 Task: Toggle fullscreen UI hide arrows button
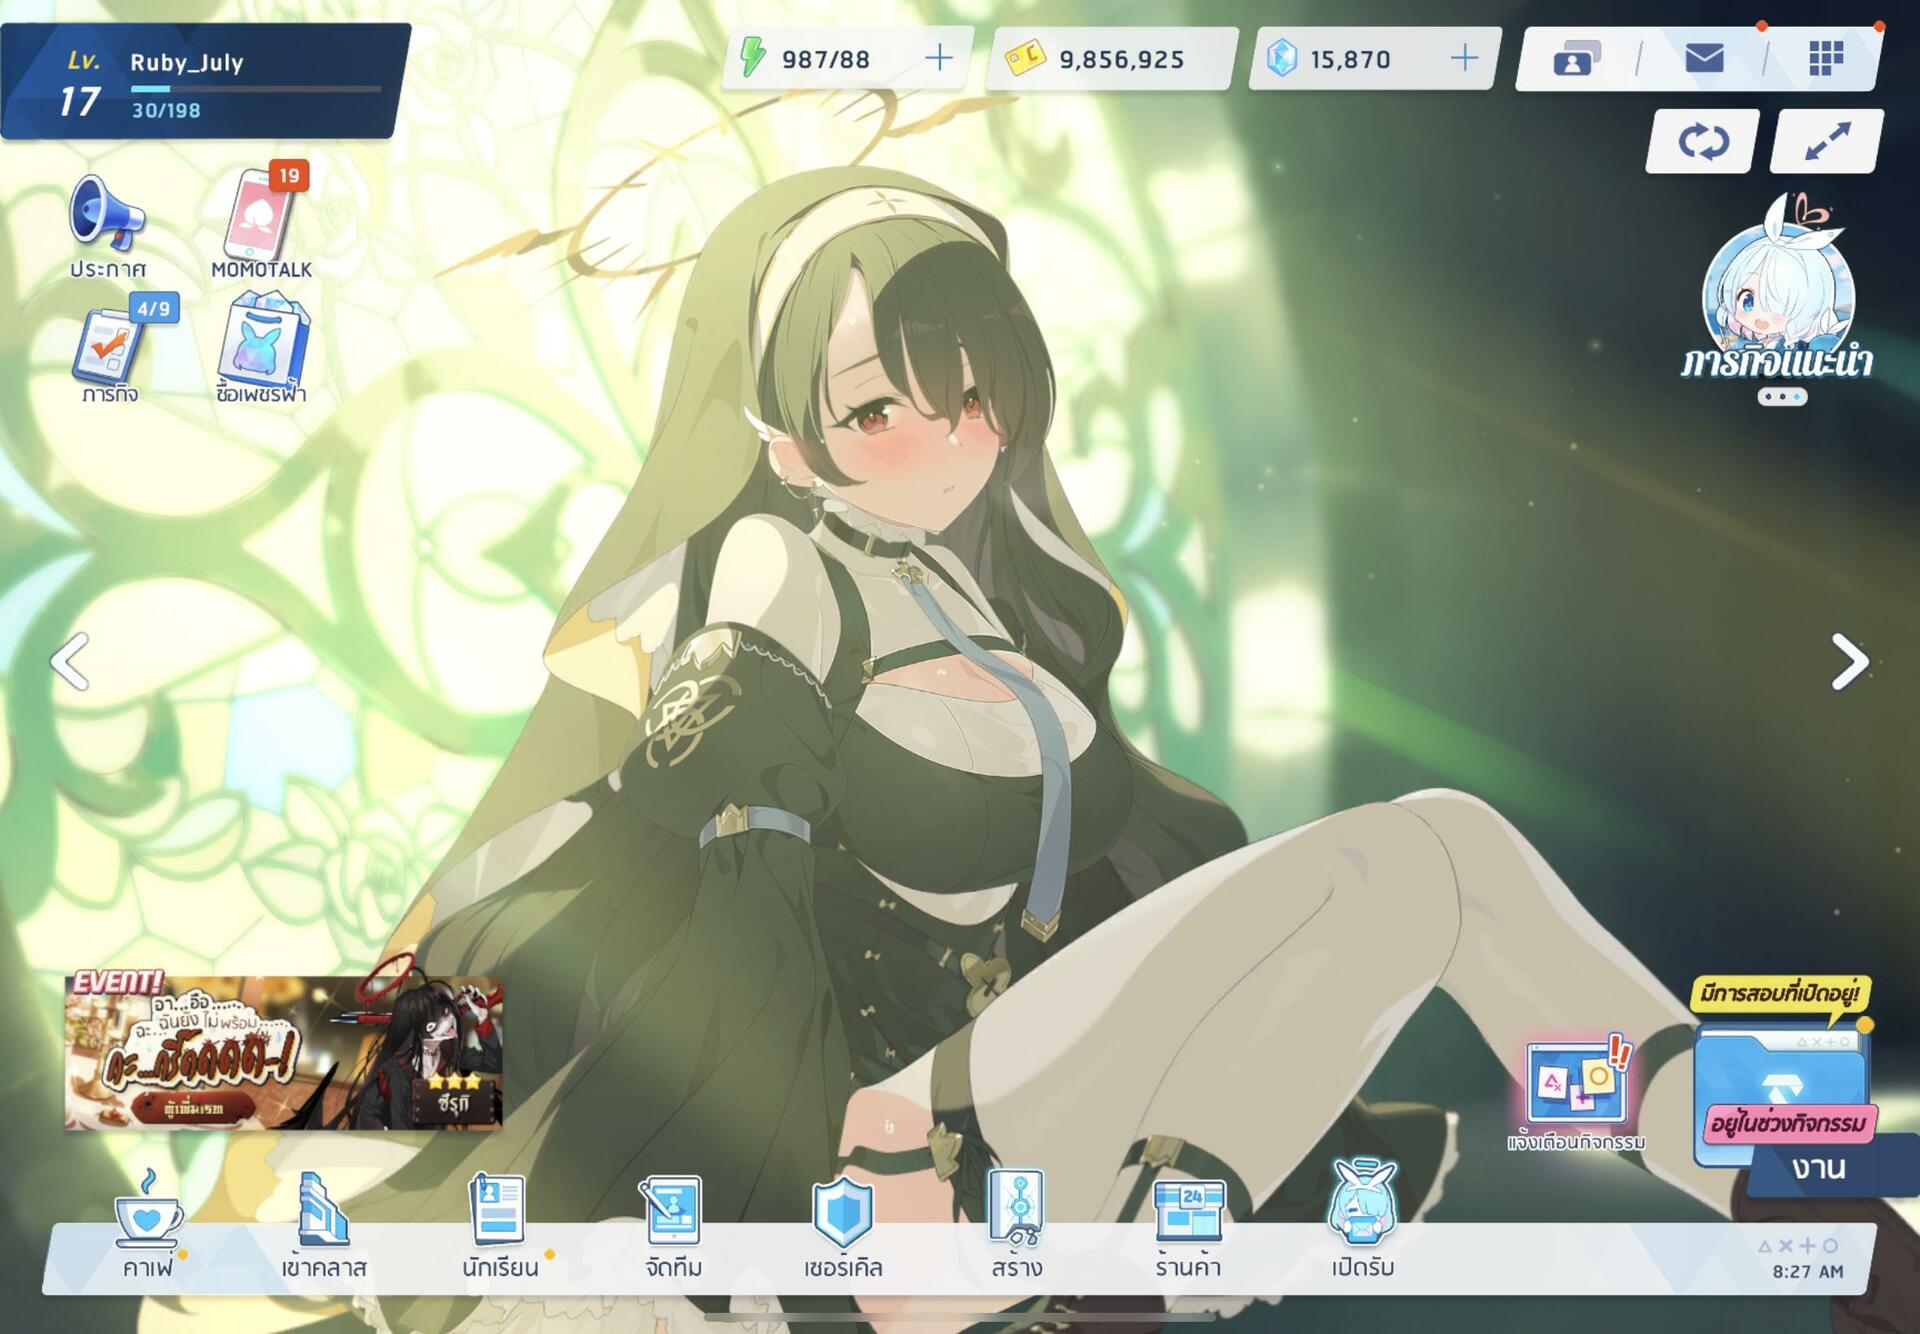[1826, 141]
